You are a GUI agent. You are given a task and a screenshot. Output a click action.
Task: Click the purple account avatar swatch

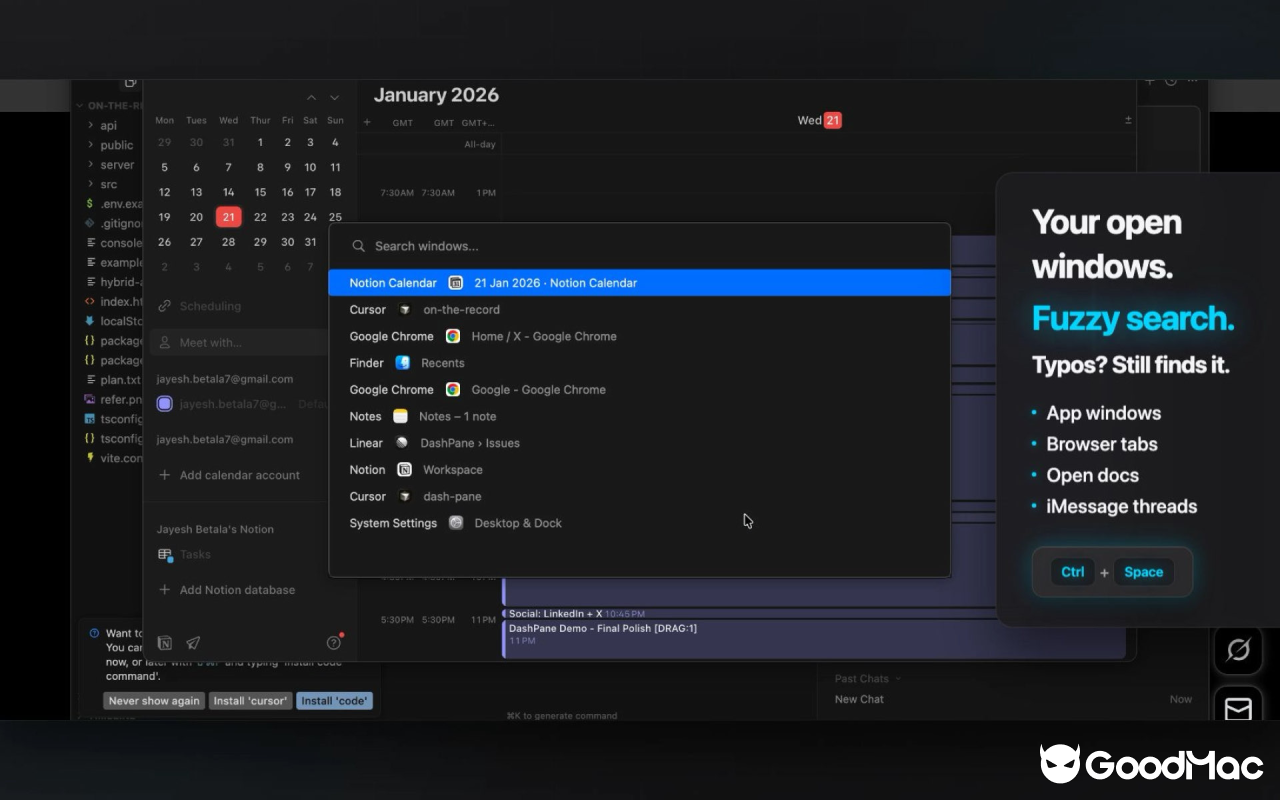point(164,403)
